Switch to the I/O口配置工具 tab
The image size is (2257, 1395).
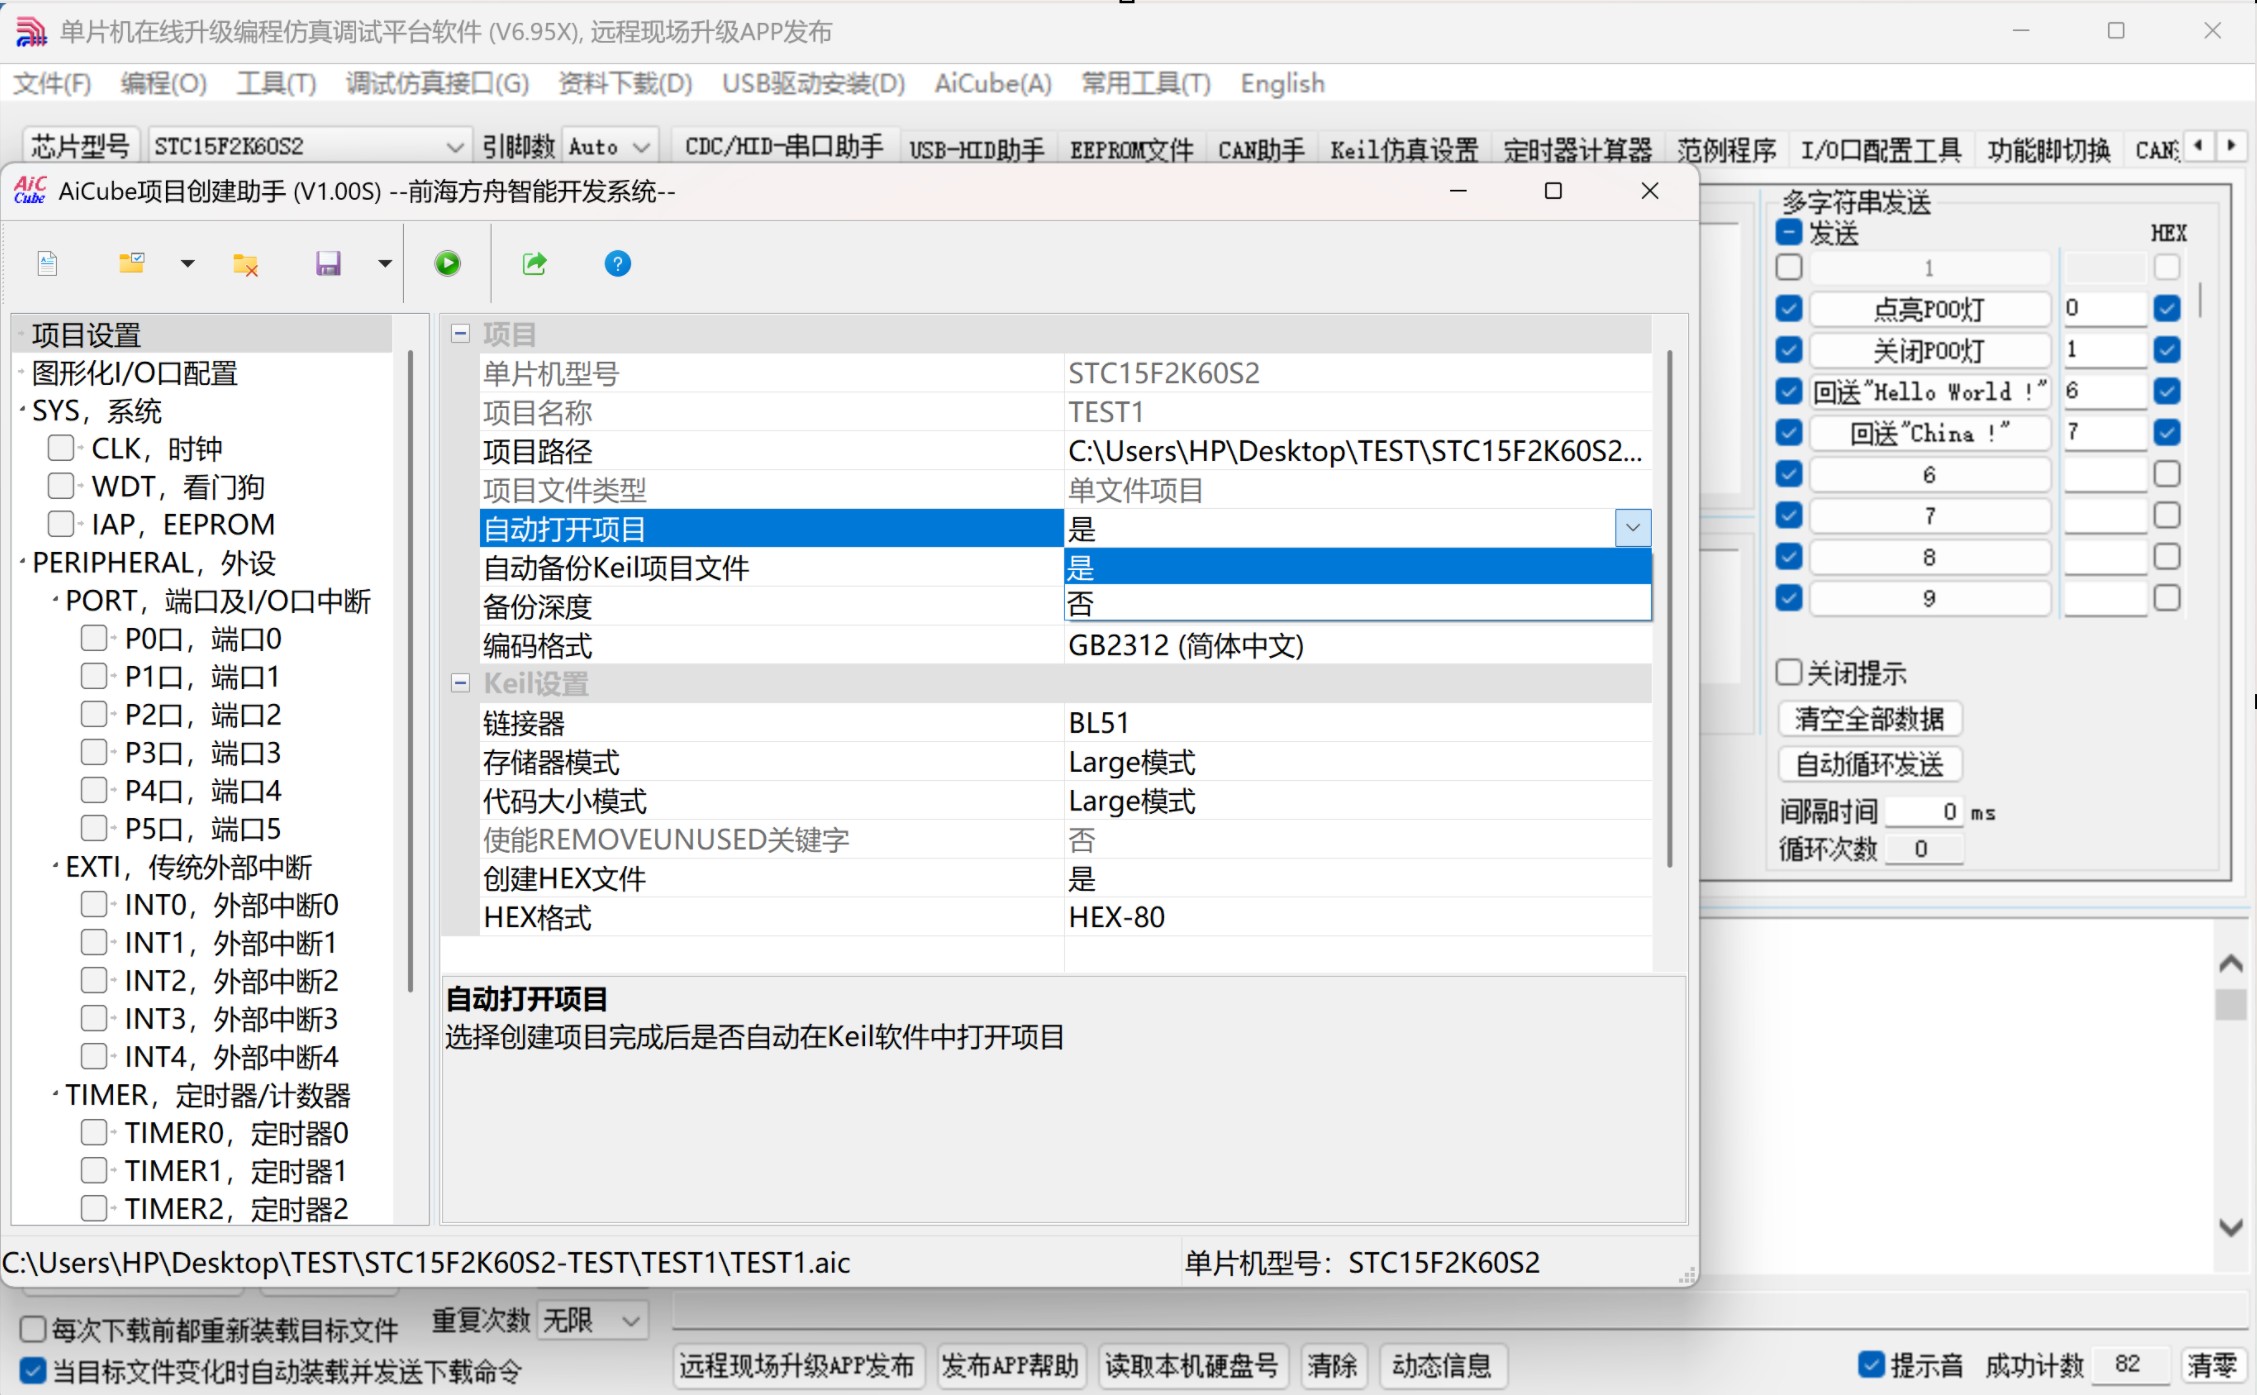click(x=1880, y=150)
